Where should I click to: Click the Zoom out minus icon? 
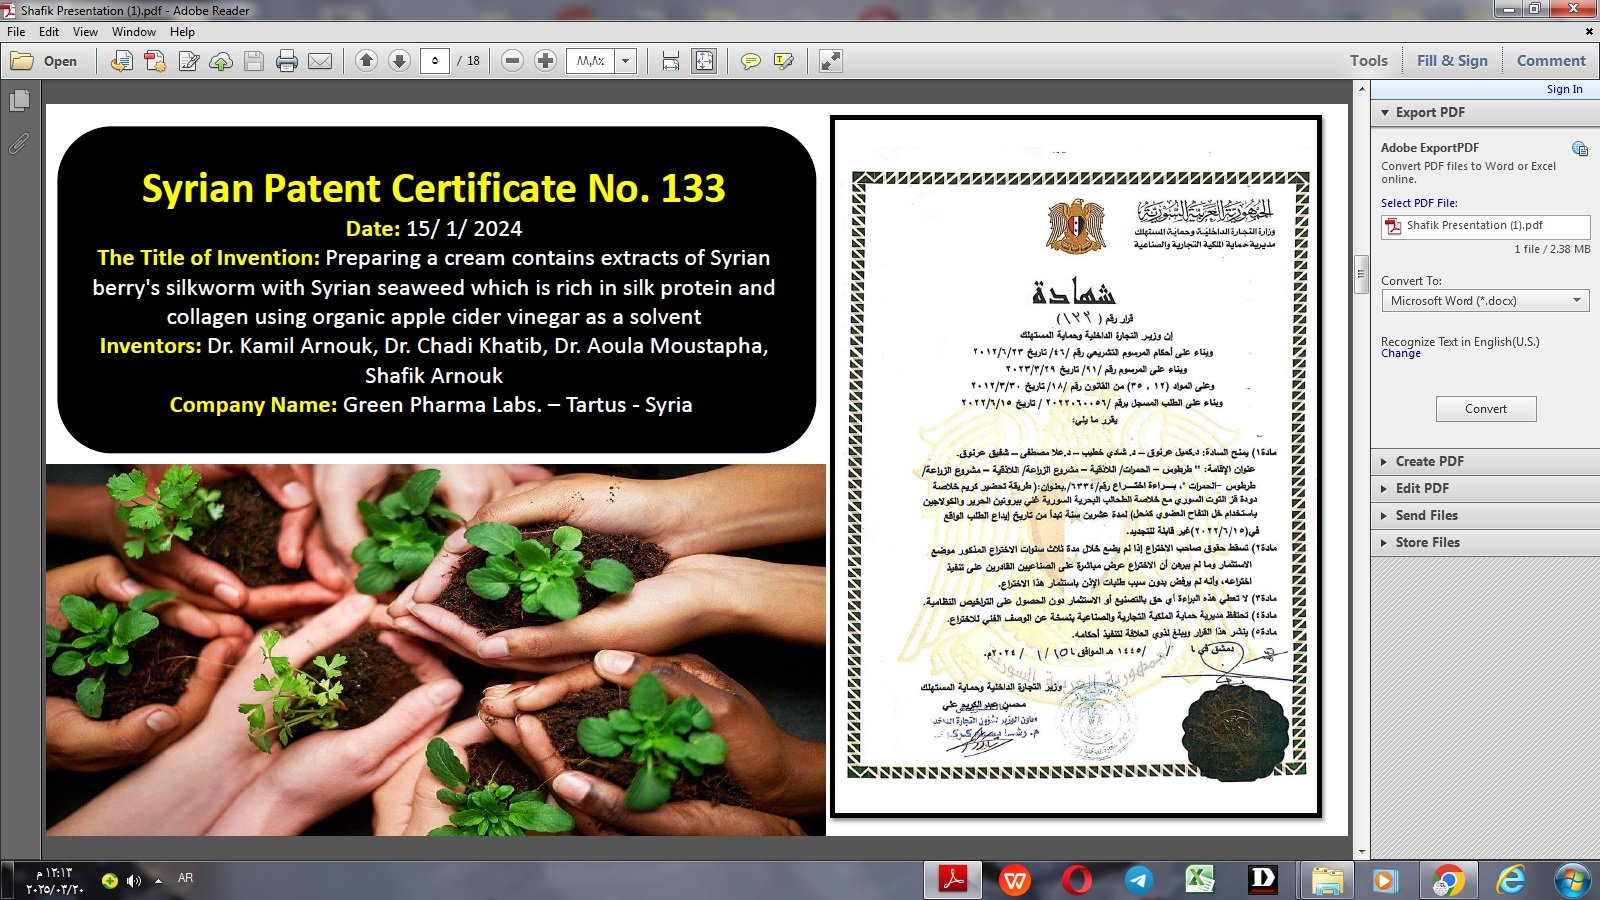[512, 61]
